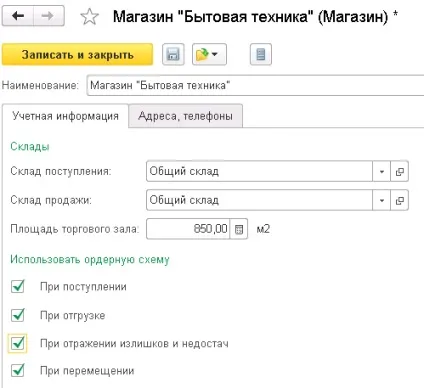Save with the floppy disk icon
This screenshot has height=388, width=424.
pos(173,54)
